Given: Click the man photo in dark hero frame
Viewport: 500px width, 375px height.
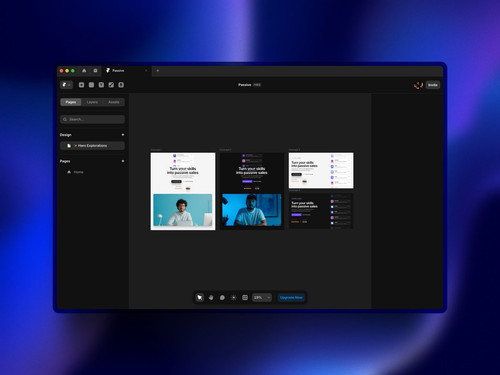Looking at the screenshot, I should coord(252,210).
